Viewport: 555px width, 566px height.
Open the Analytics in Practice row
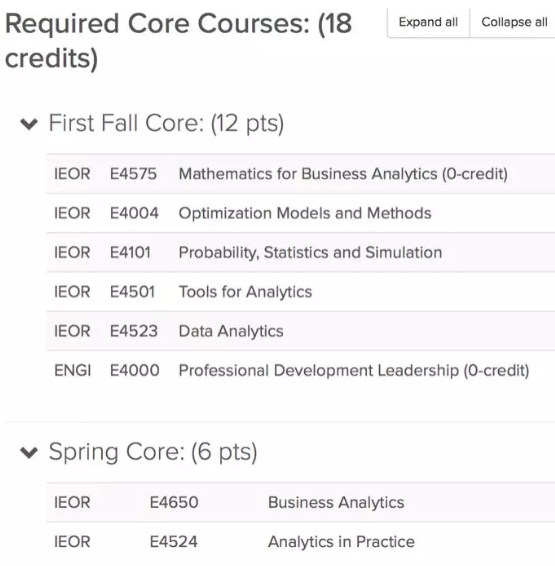(x=301, y=542)
